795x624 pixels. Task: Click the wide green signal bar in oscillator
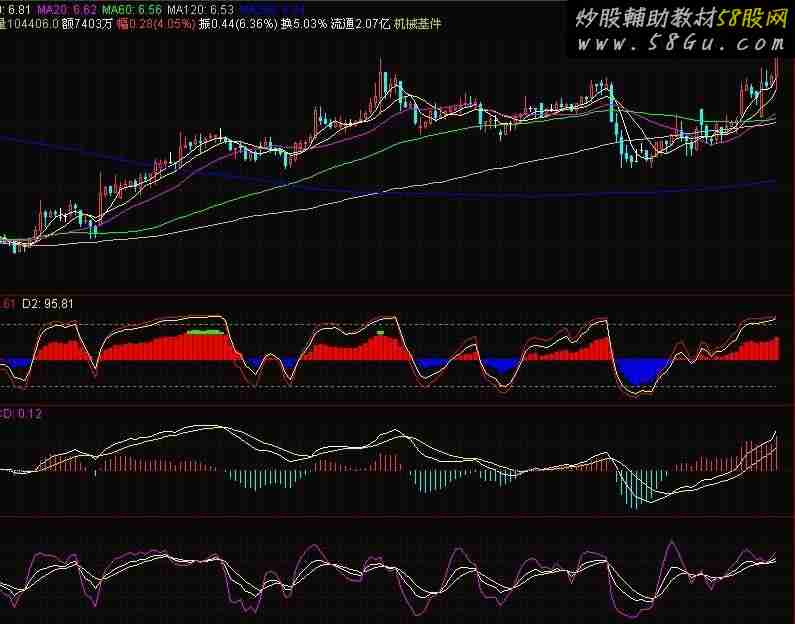pos(204,331)
